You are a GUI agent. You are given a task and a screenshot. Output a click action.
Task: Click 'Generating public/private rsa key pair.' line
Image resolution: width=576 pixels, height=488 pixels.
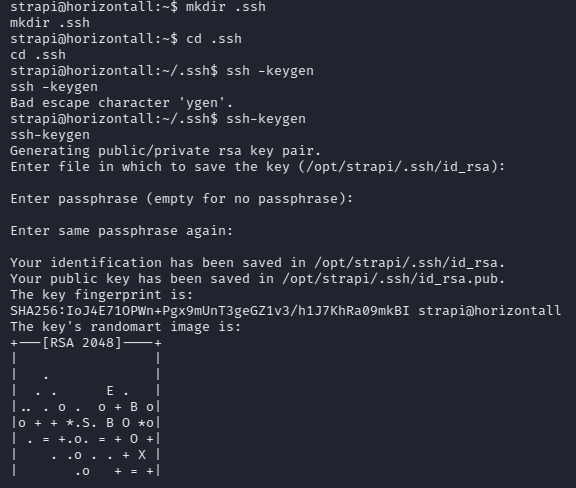pyautogui.click(x=166, y=151)
